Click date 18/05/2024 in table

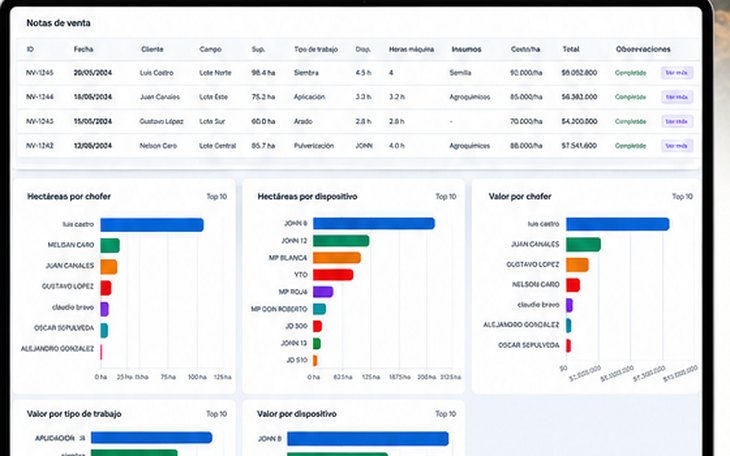point(93,97)
